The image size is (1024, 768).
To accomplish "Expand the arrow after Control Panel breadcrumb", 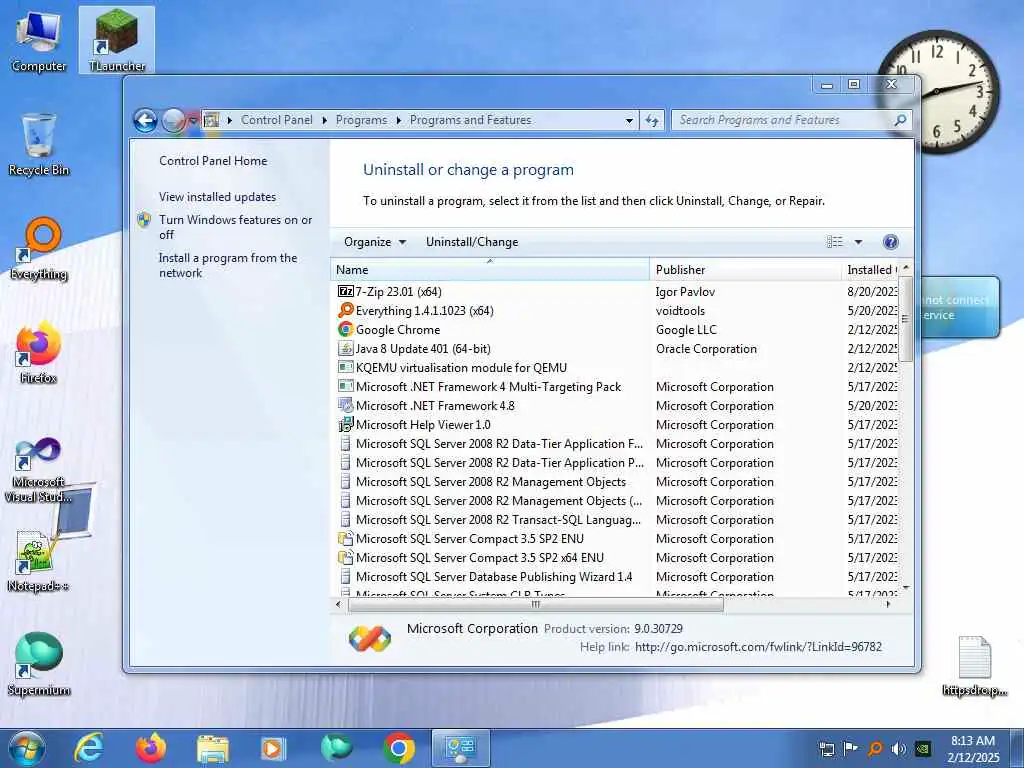I will tap(325, 120).
